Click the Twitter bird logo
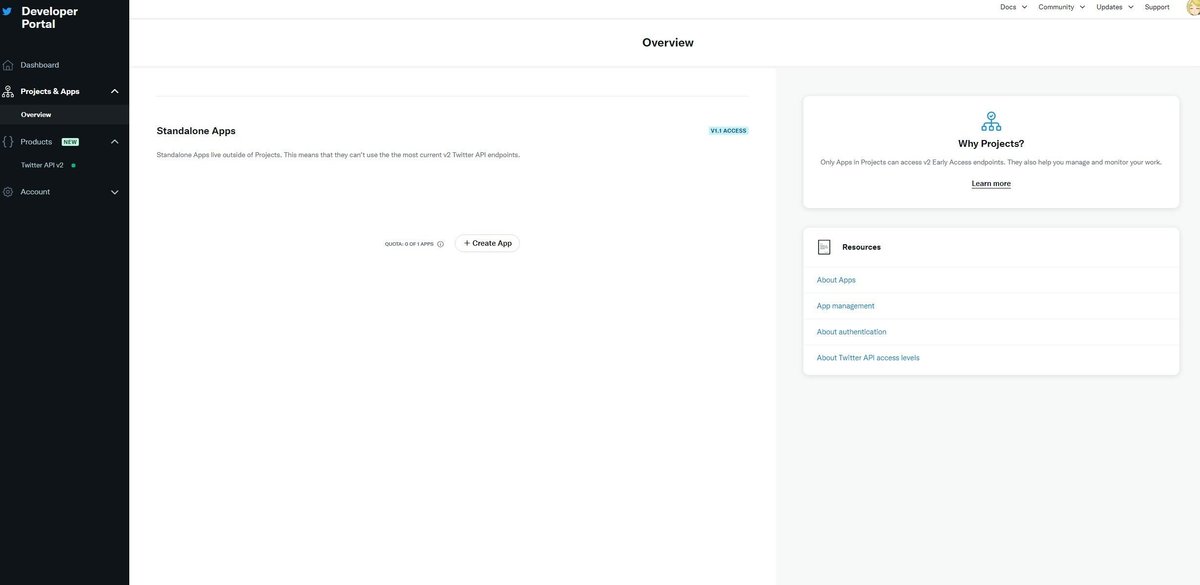1200x585 pixels. pyautogui.click(x=7, y=12)
